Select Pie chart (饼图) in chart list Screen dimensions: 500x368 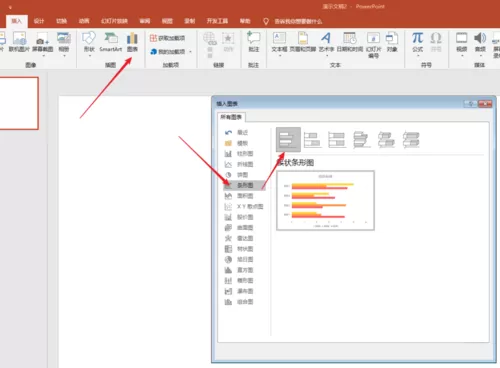point(238,175)
